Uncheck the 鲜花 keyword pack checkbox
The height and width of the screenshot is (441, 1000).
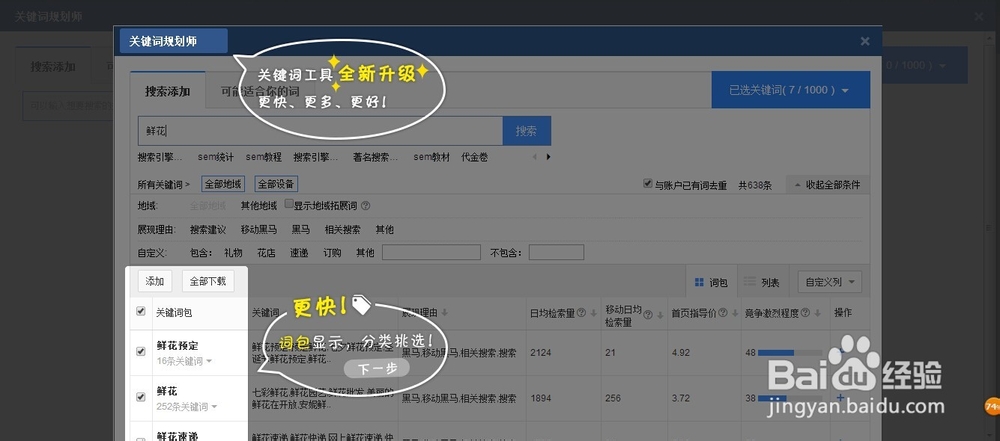pyautogui.click(x=141, y=397)
